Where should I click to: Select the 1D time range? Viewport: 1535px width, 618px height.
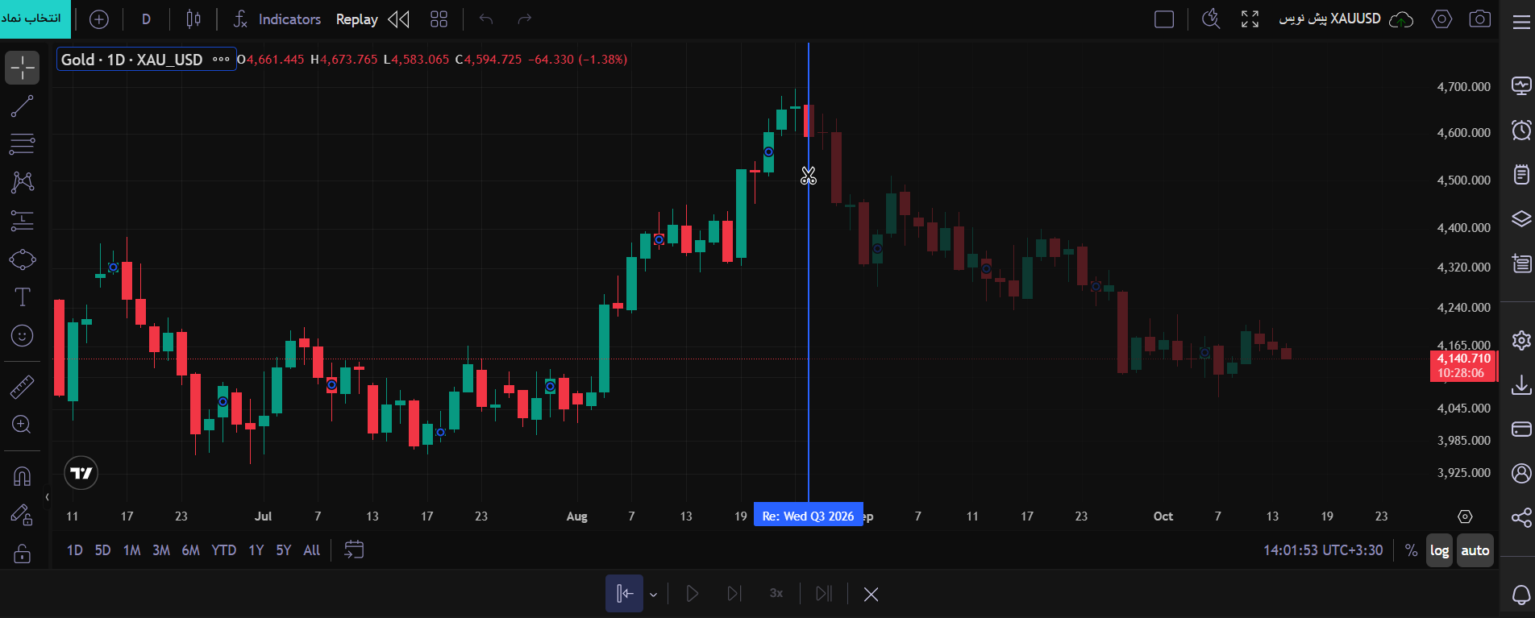tap(75, 550)
